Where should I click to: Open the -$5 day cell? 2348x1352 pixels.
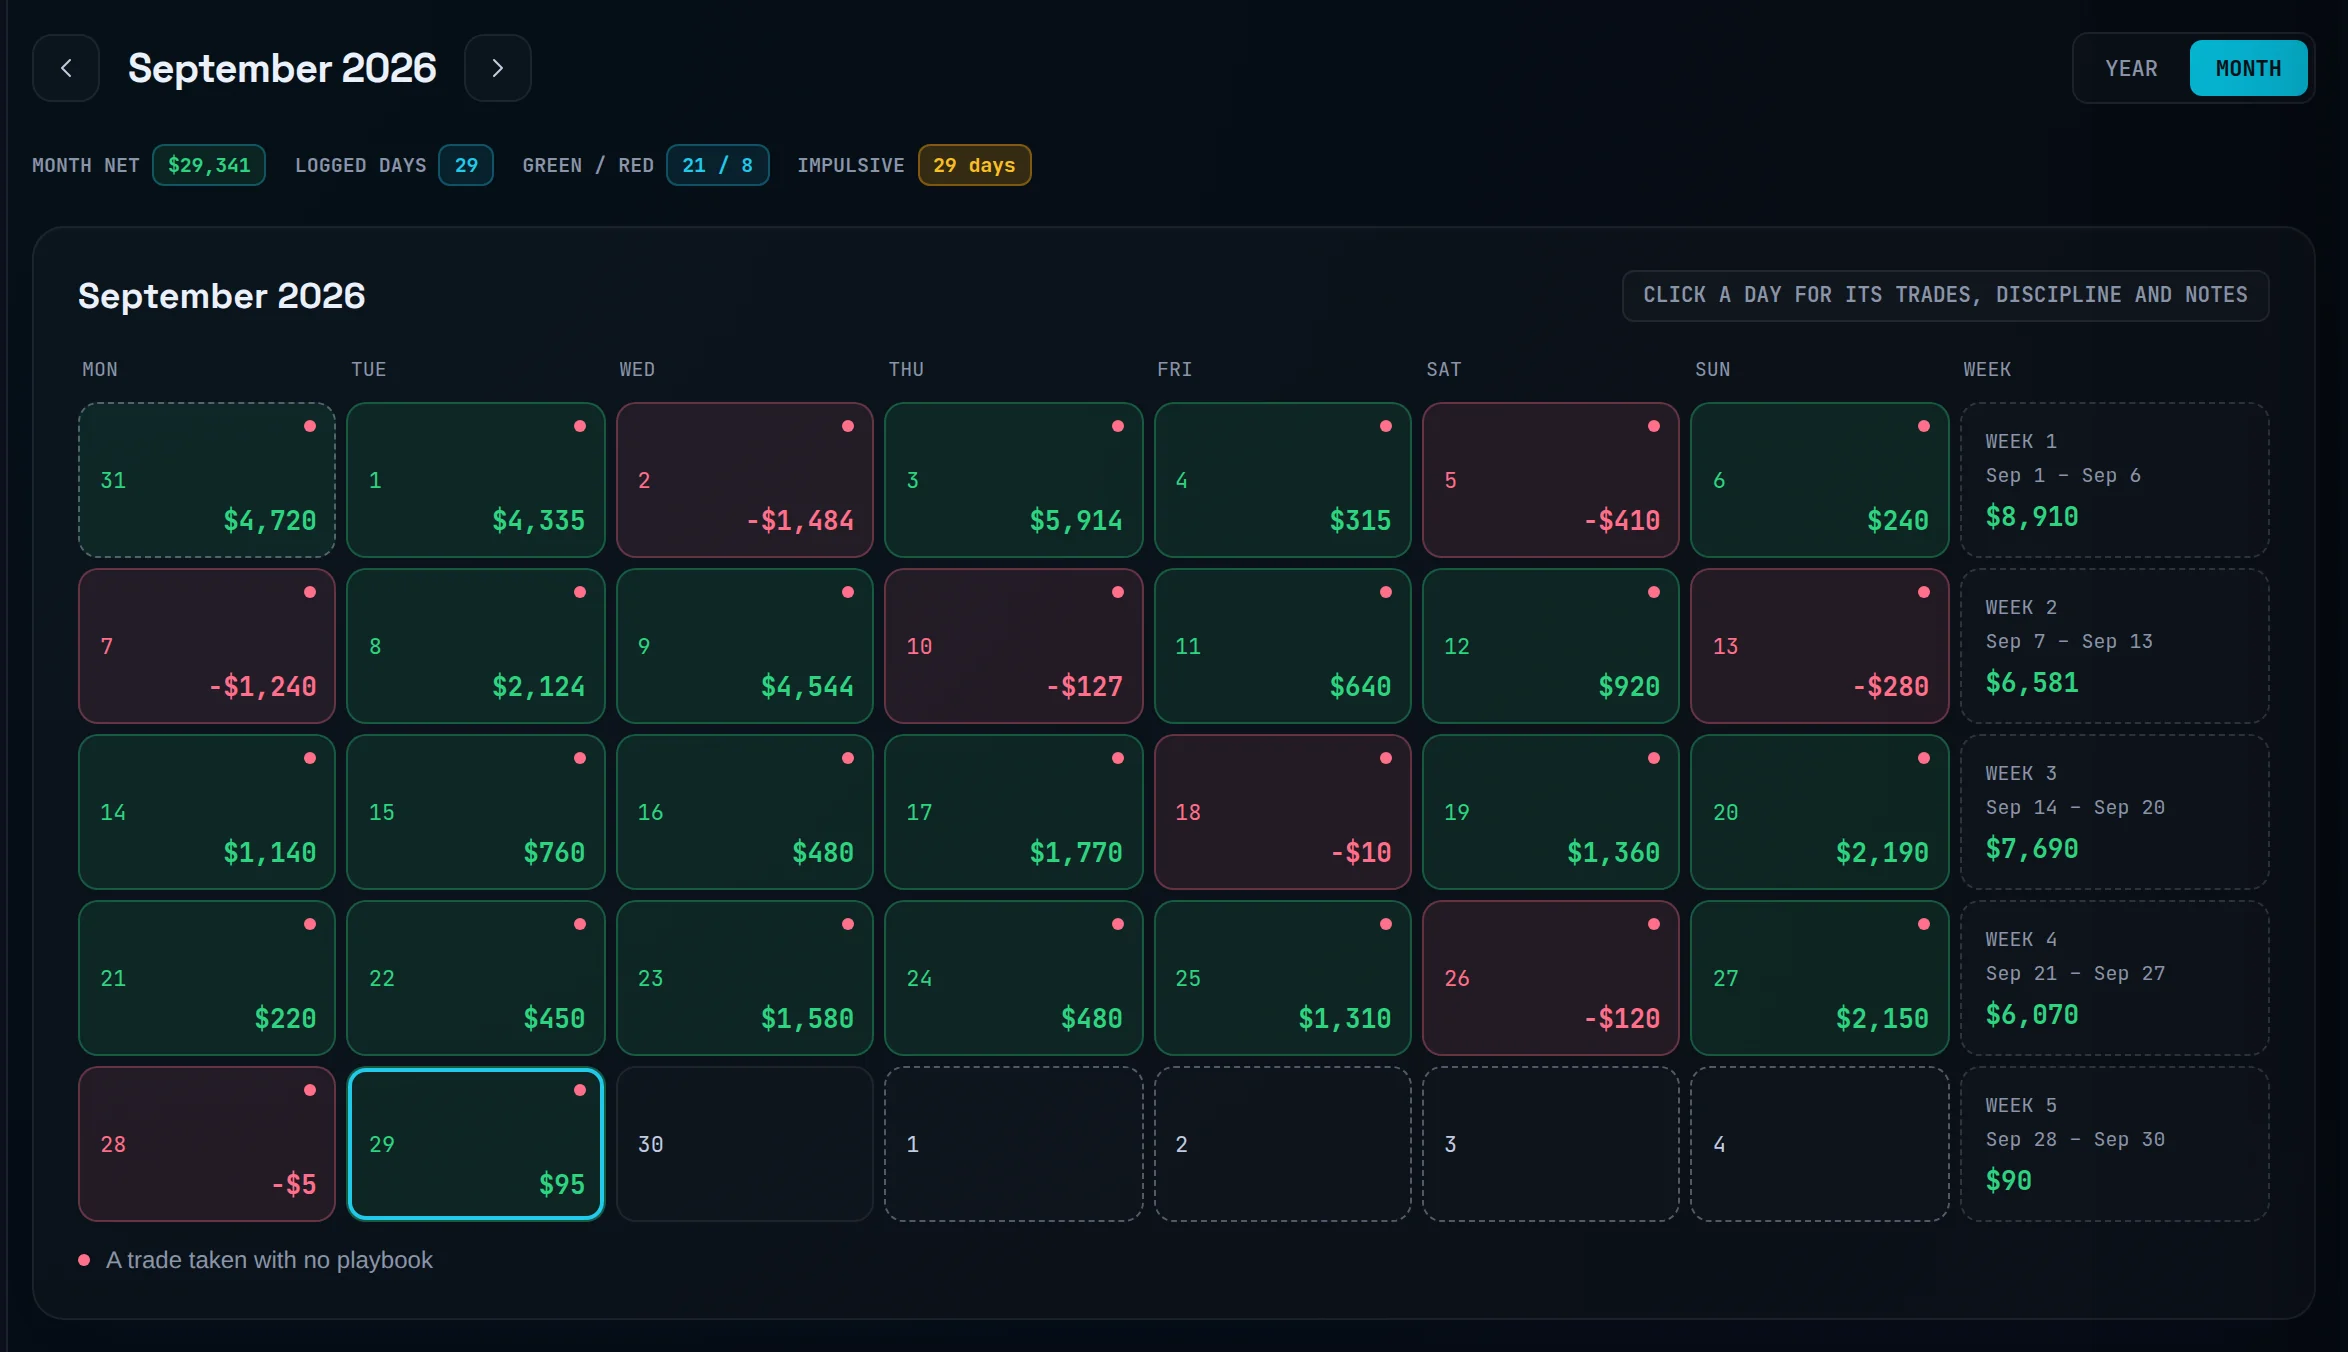tap(207, 1144)
